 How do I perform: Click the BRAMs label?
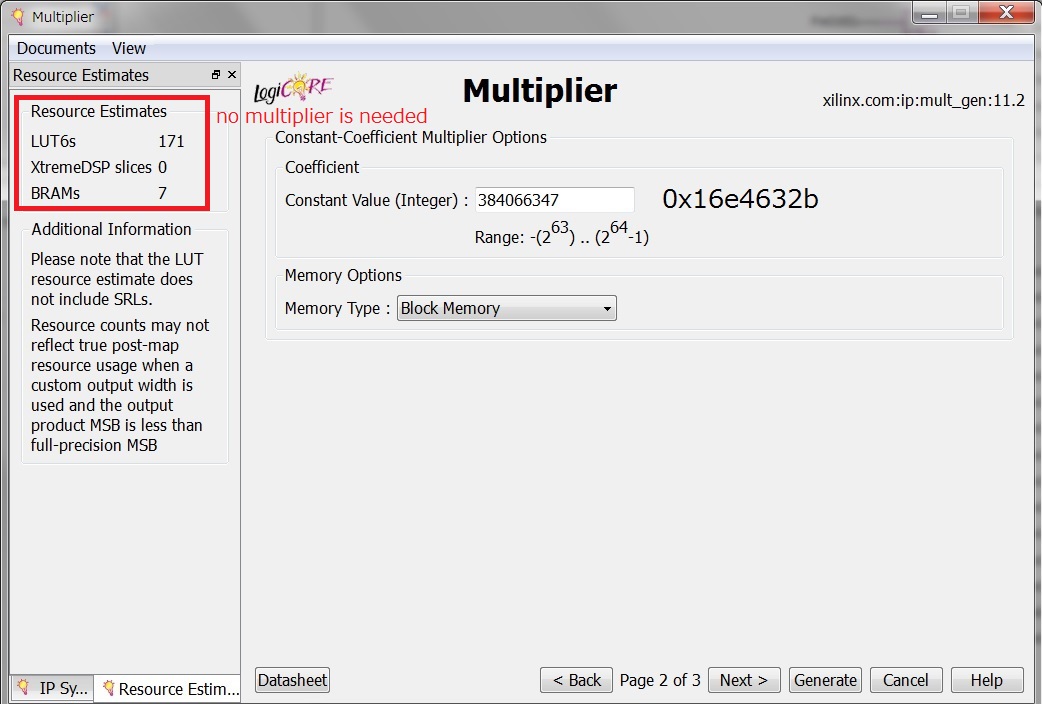(55, 193)
